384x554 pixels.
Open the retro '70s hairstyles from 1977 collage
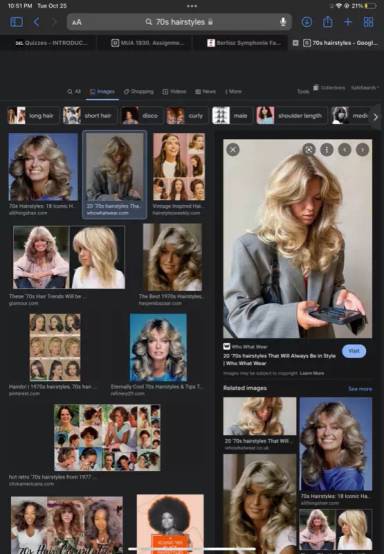coord(107,437)
